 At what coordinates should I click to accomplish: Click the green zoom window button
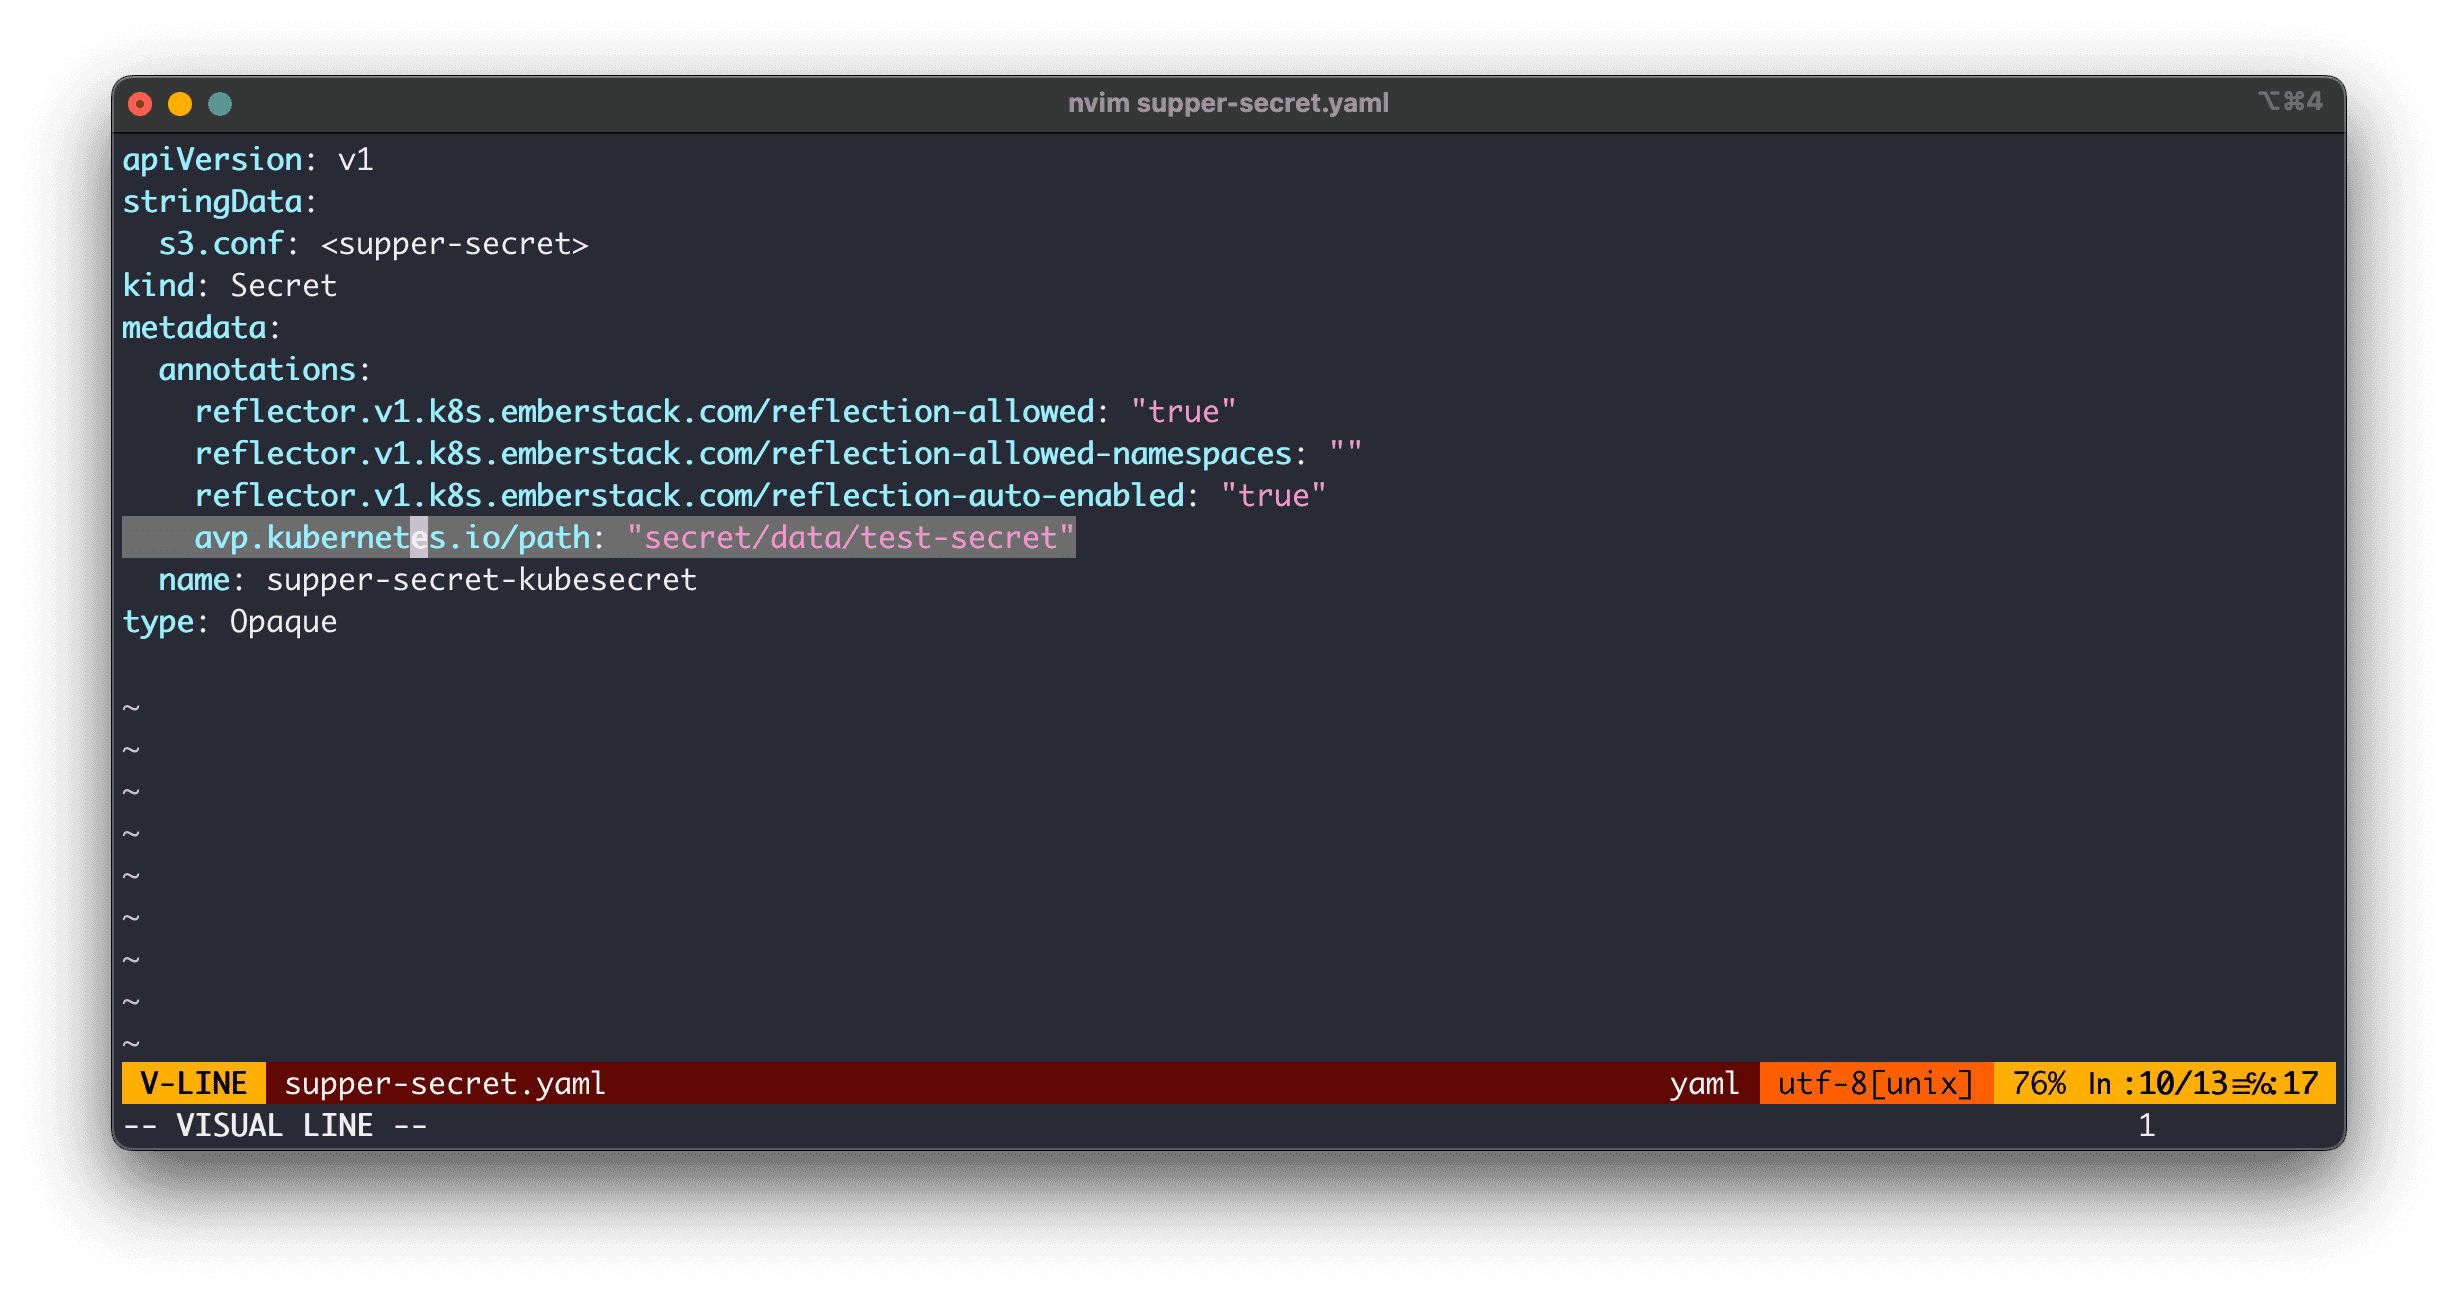point(220,104)
